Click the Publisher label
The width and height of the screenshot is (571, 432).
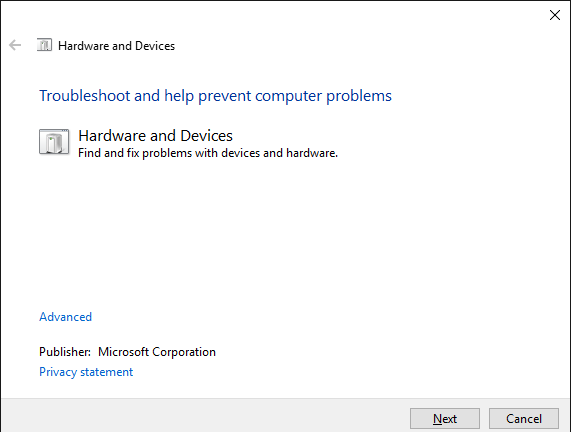click(x=65, y=352)
